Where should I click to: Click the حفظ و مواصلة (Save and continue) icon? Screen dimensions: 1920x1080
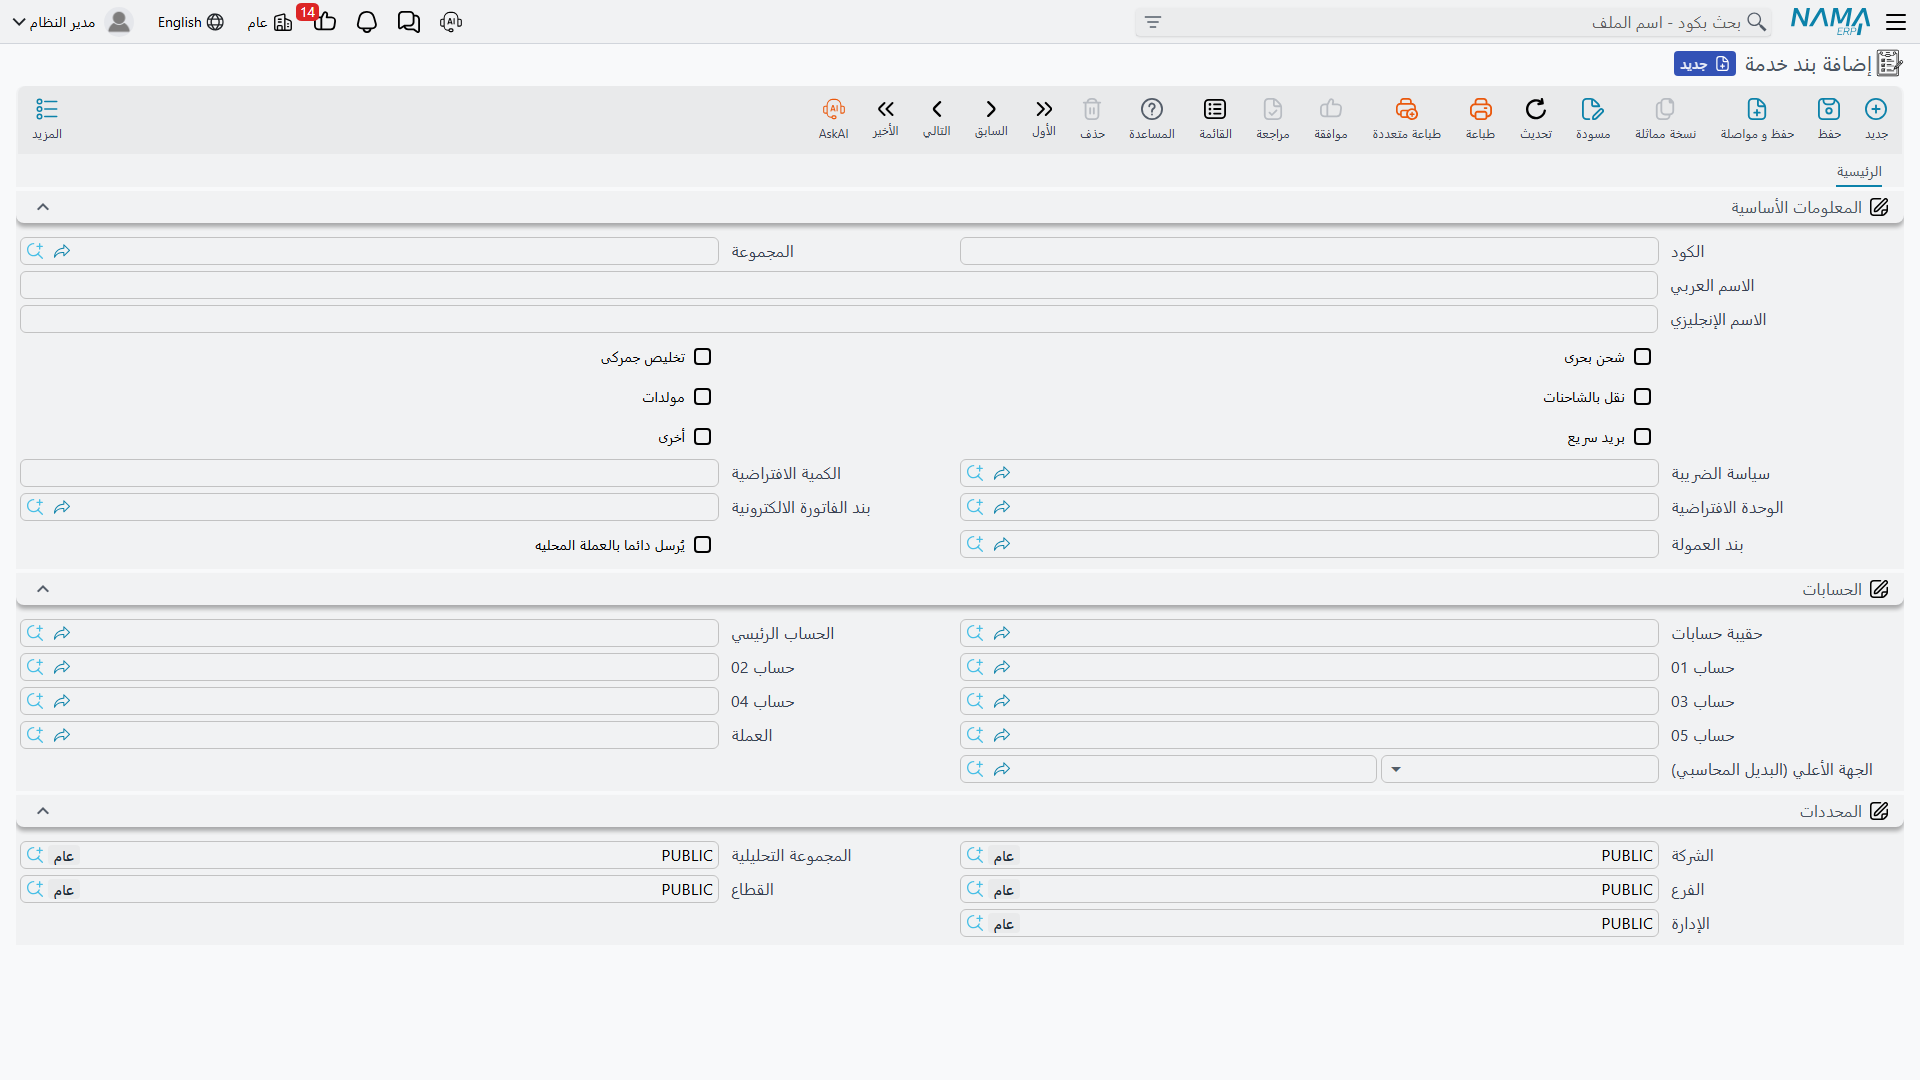click(1757, 109)
